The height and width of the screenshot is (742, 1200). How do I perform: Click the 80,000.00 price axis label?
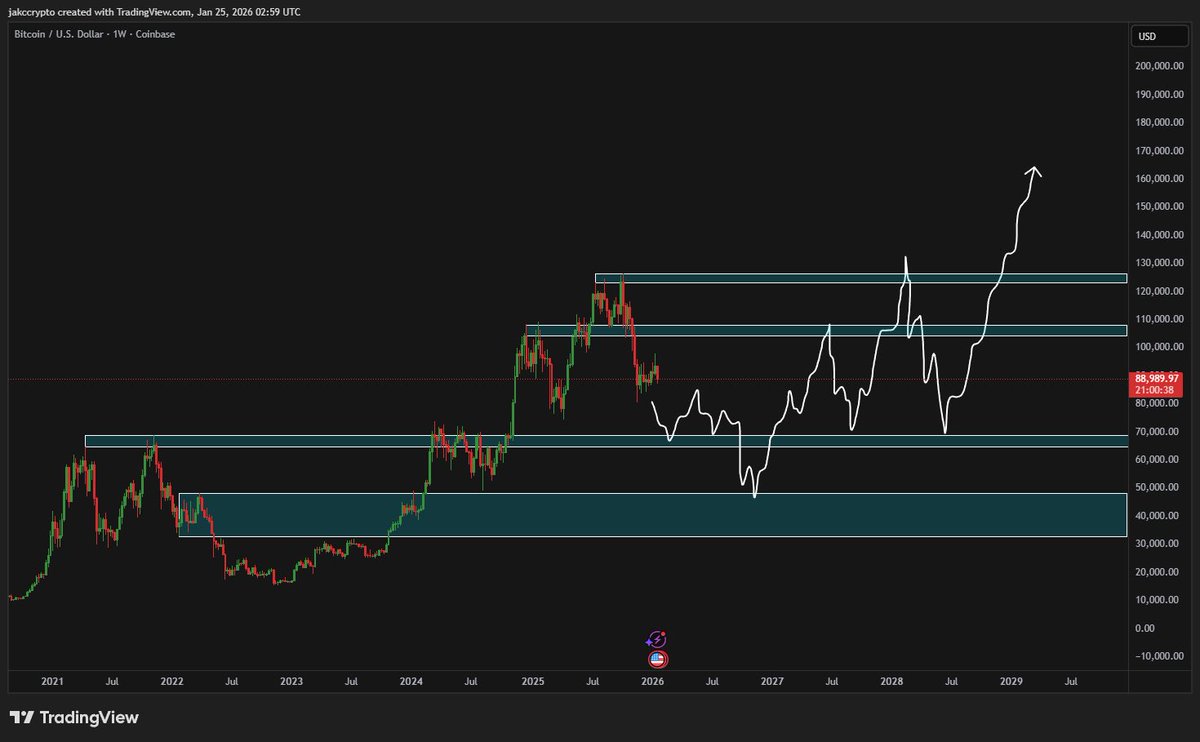1159,404
